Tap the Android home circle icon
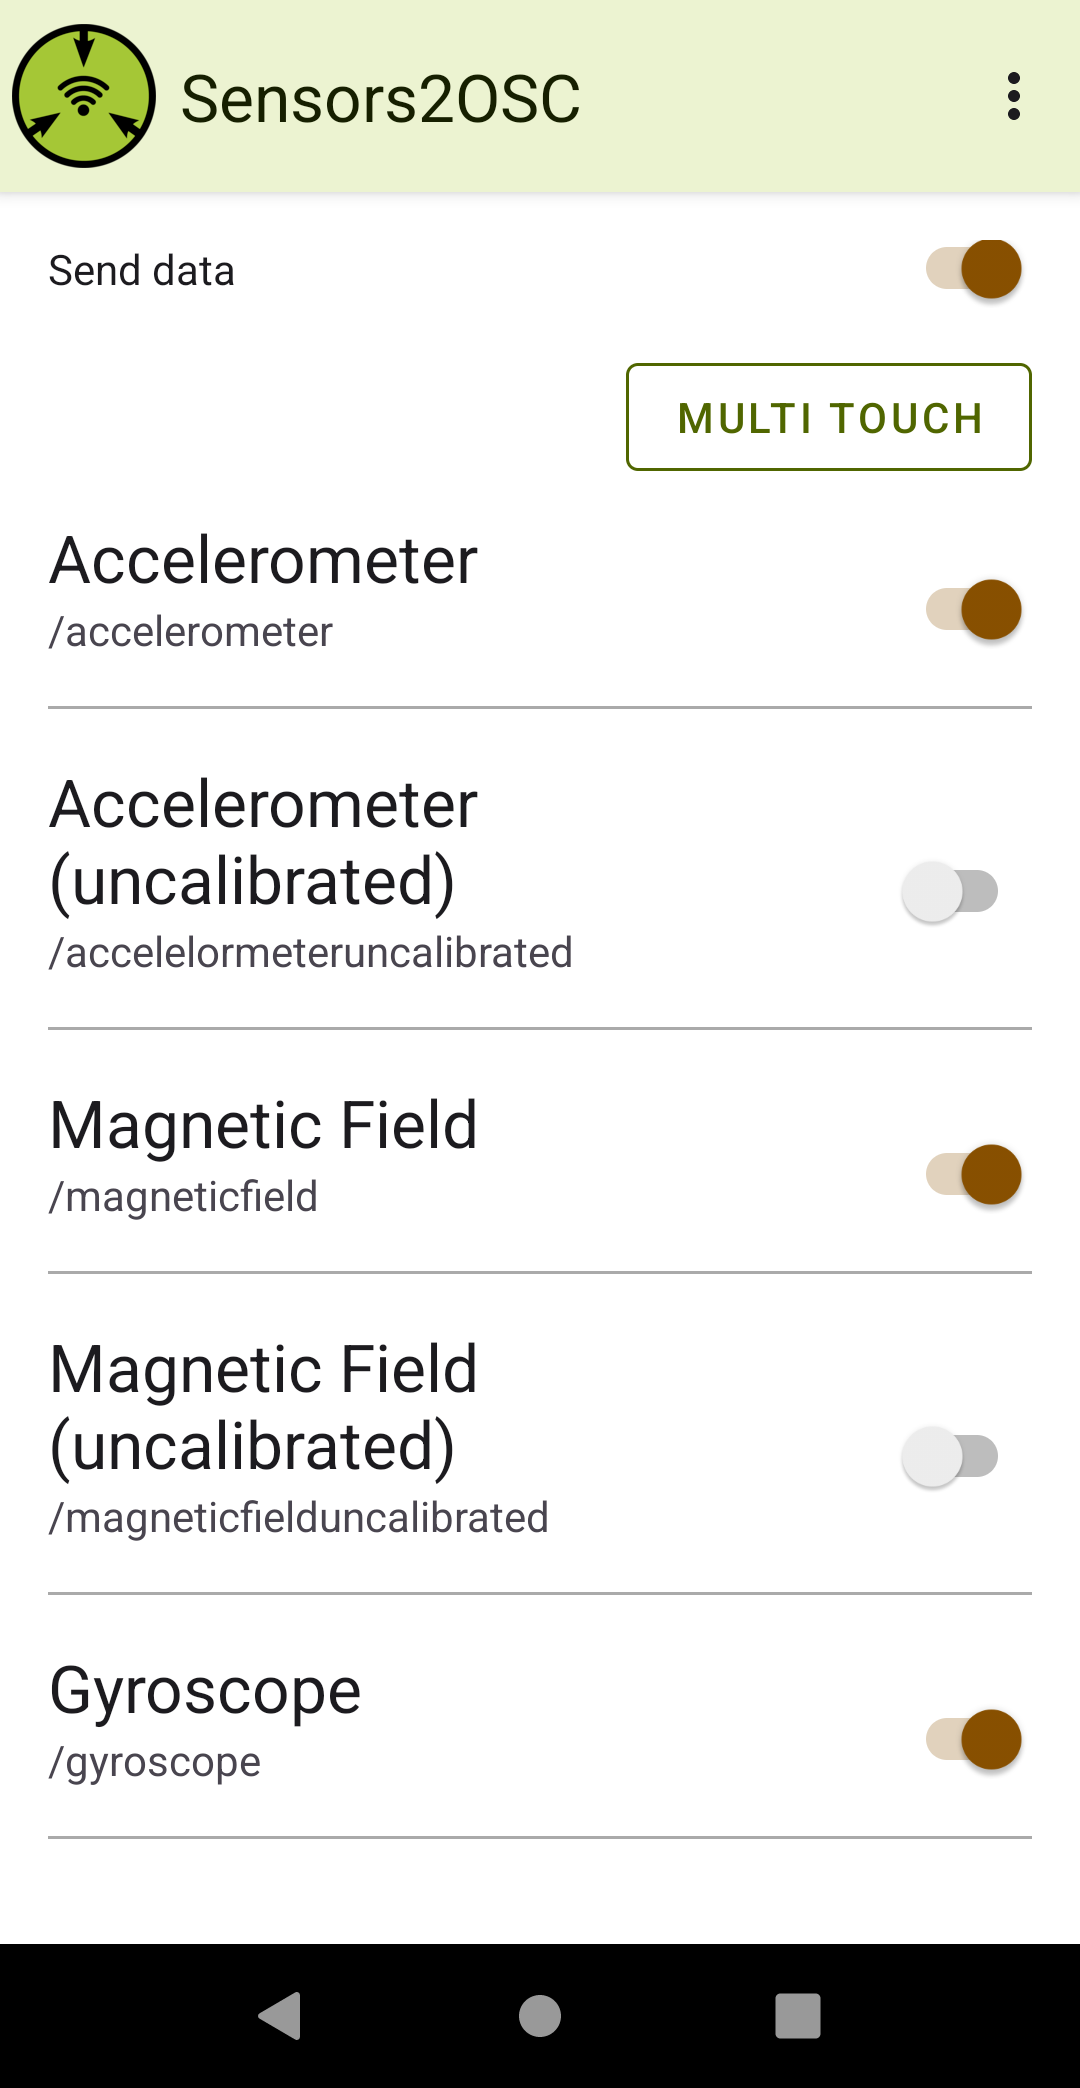The image size is (1080, 2088). [x=540, y=2015]
